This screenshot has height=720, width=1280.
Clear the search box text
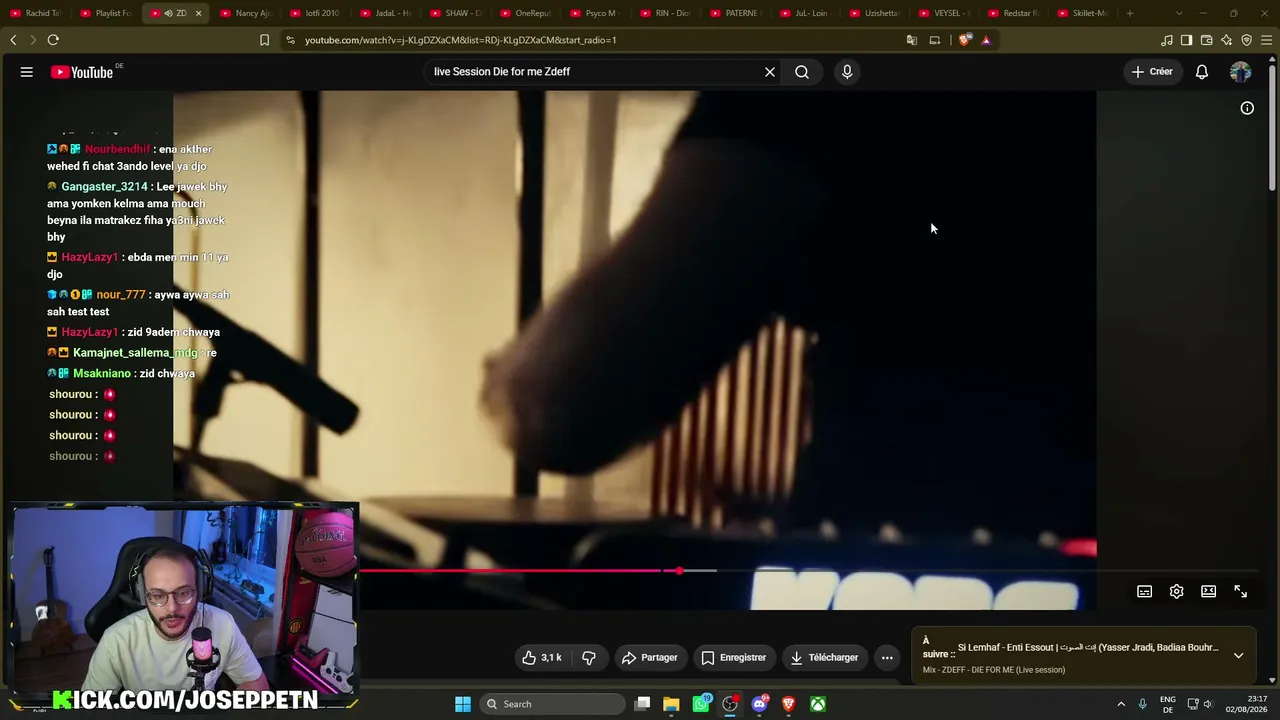click(x=770, y=72)
